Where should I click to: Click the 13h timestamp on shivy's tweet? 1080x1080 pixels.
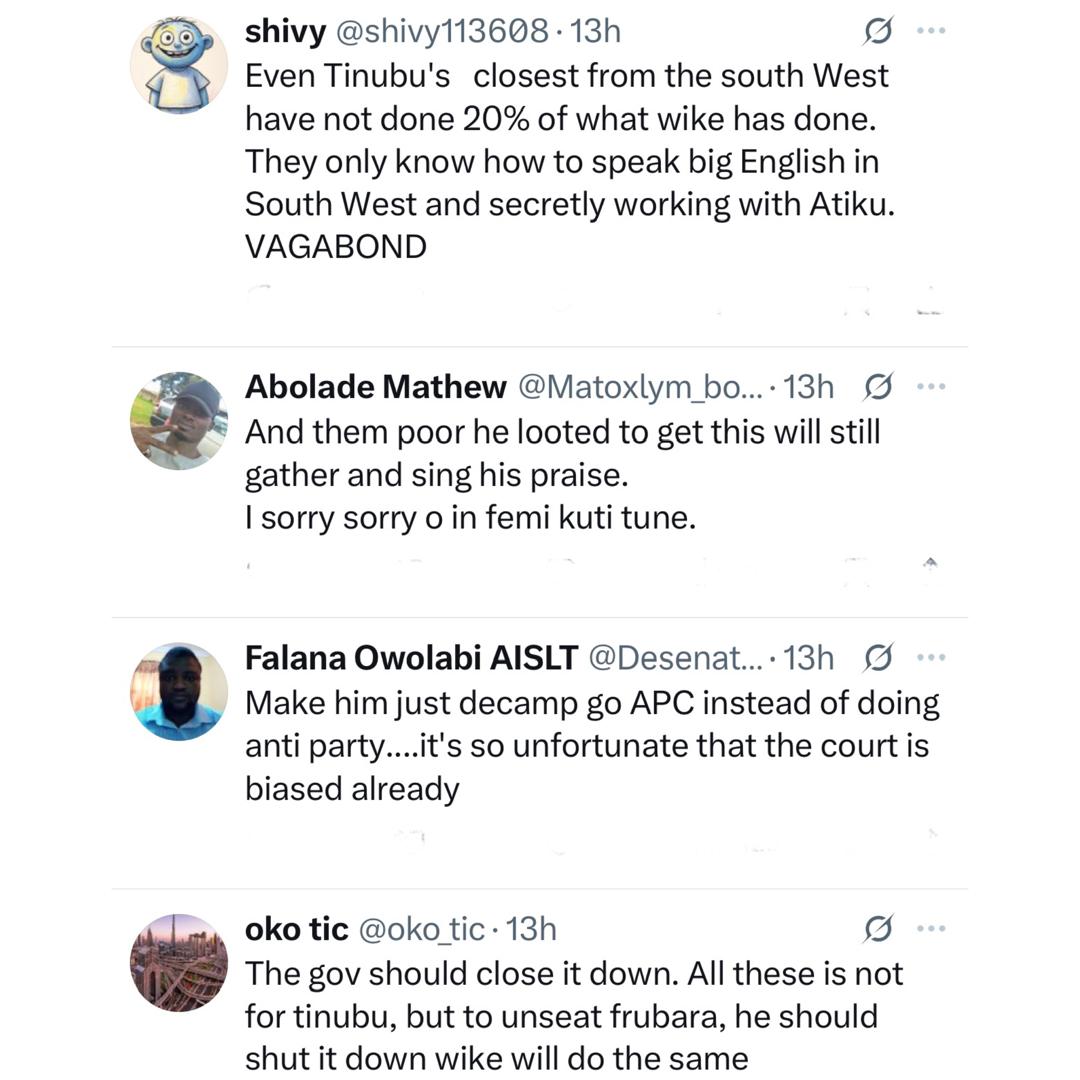point(594,30)
